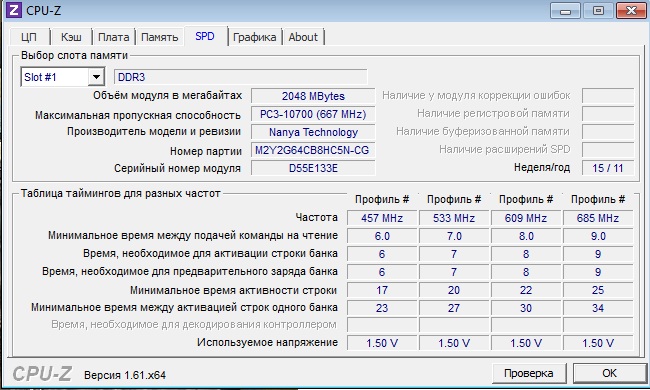This screenshot has height=390, width=650.
Task: Click the Номер партии label
Action: coord(206,151)
